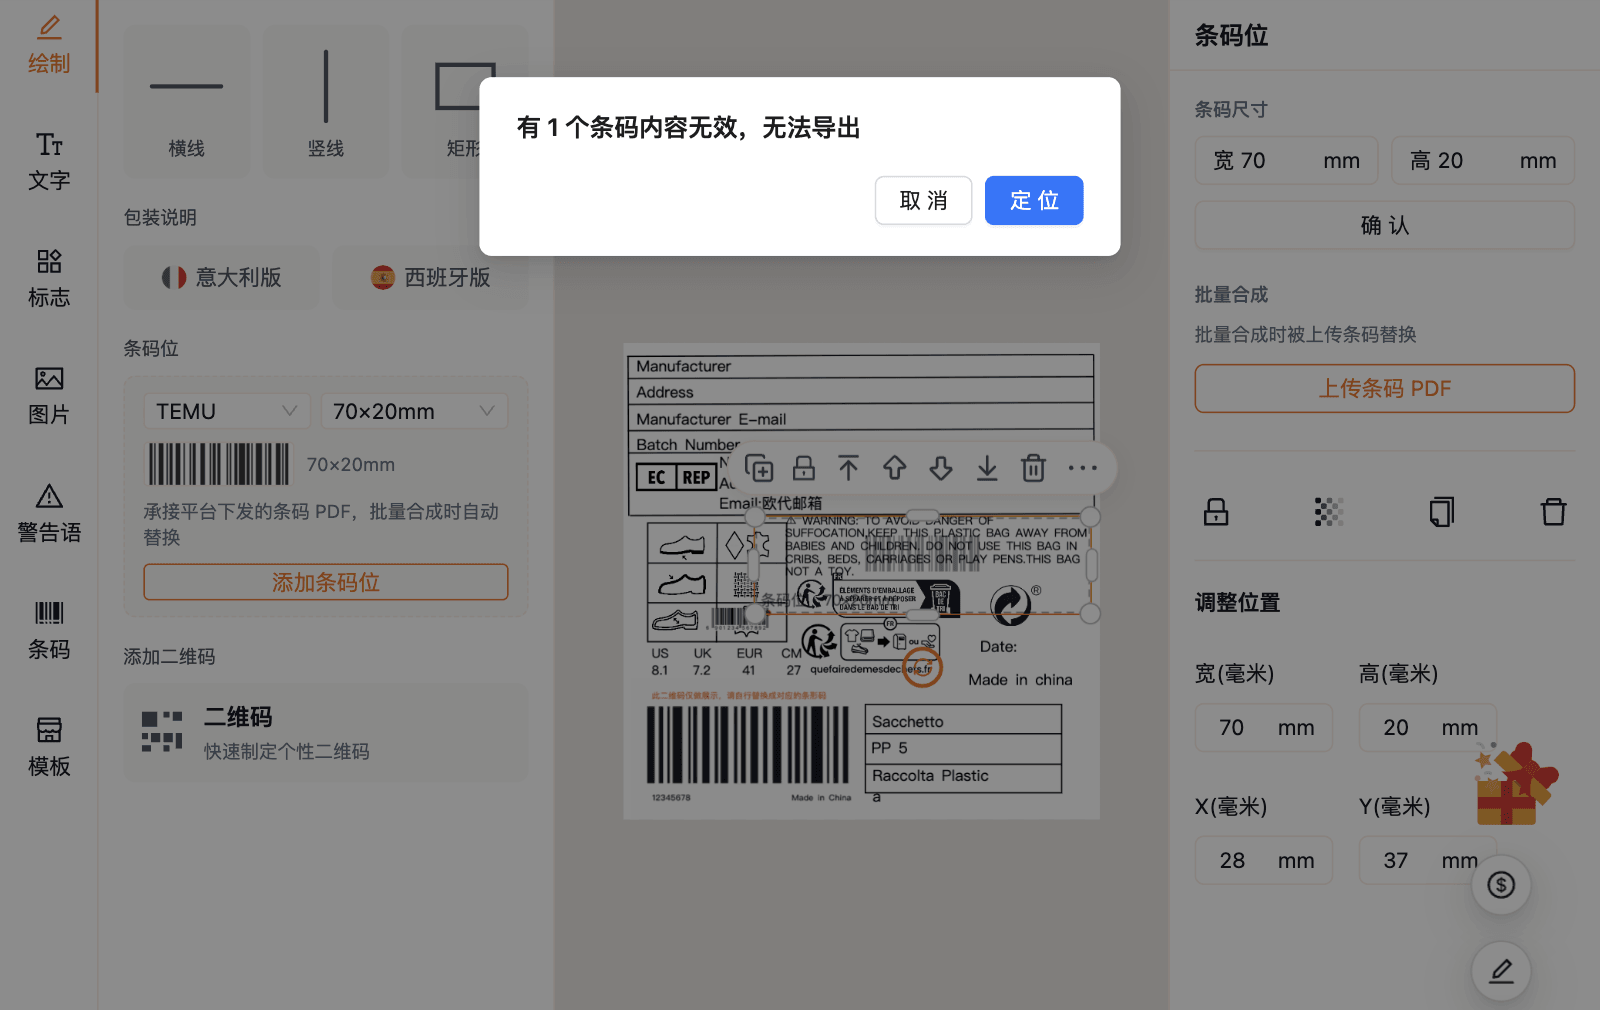1600x1010 pixels.
Task: Click the dollar coin floating button
Action: point(1501,885)
